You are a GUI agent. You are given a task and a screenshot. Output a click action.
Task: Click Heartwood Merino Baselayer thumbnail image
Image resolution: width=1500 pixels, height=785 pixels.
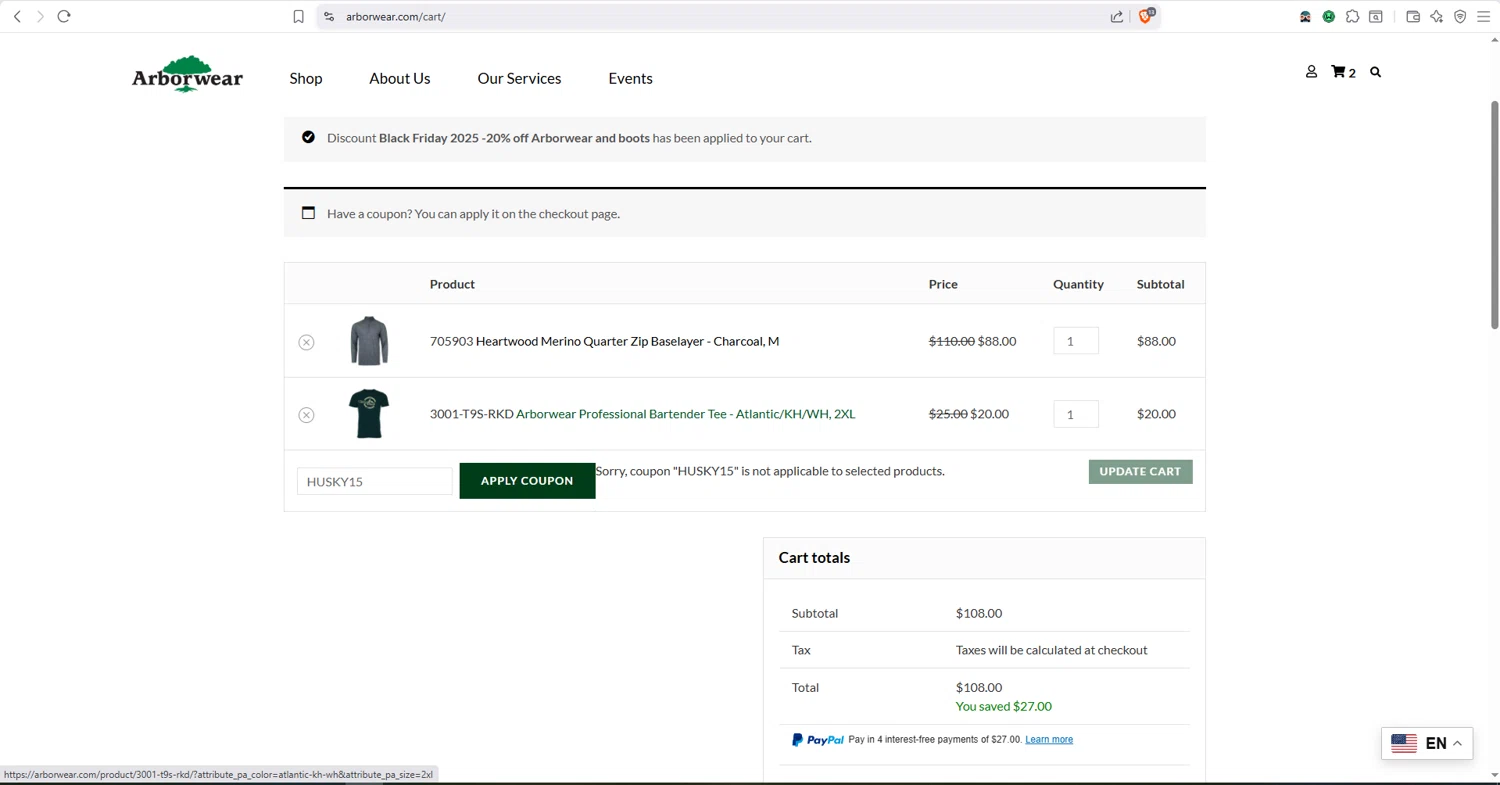(368, 341)
